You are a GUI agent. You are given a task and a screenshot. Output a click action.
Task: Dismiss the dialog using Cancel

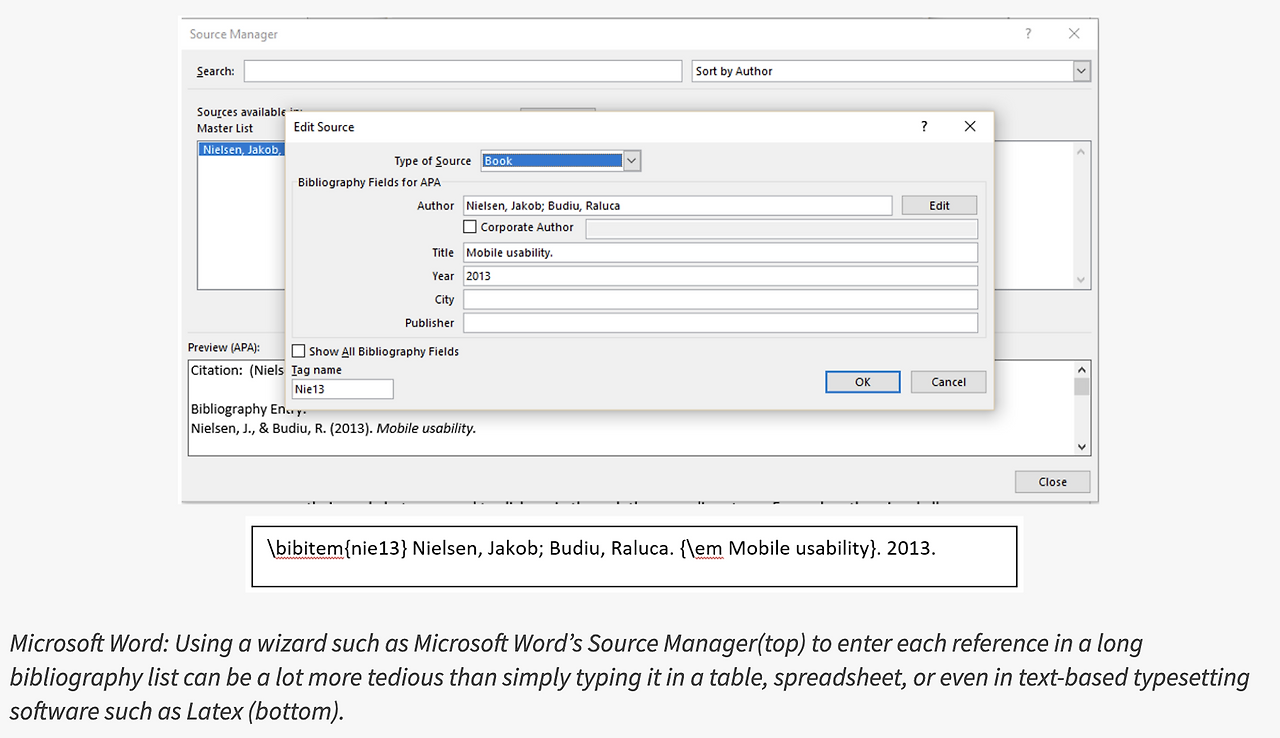[947, 381]
